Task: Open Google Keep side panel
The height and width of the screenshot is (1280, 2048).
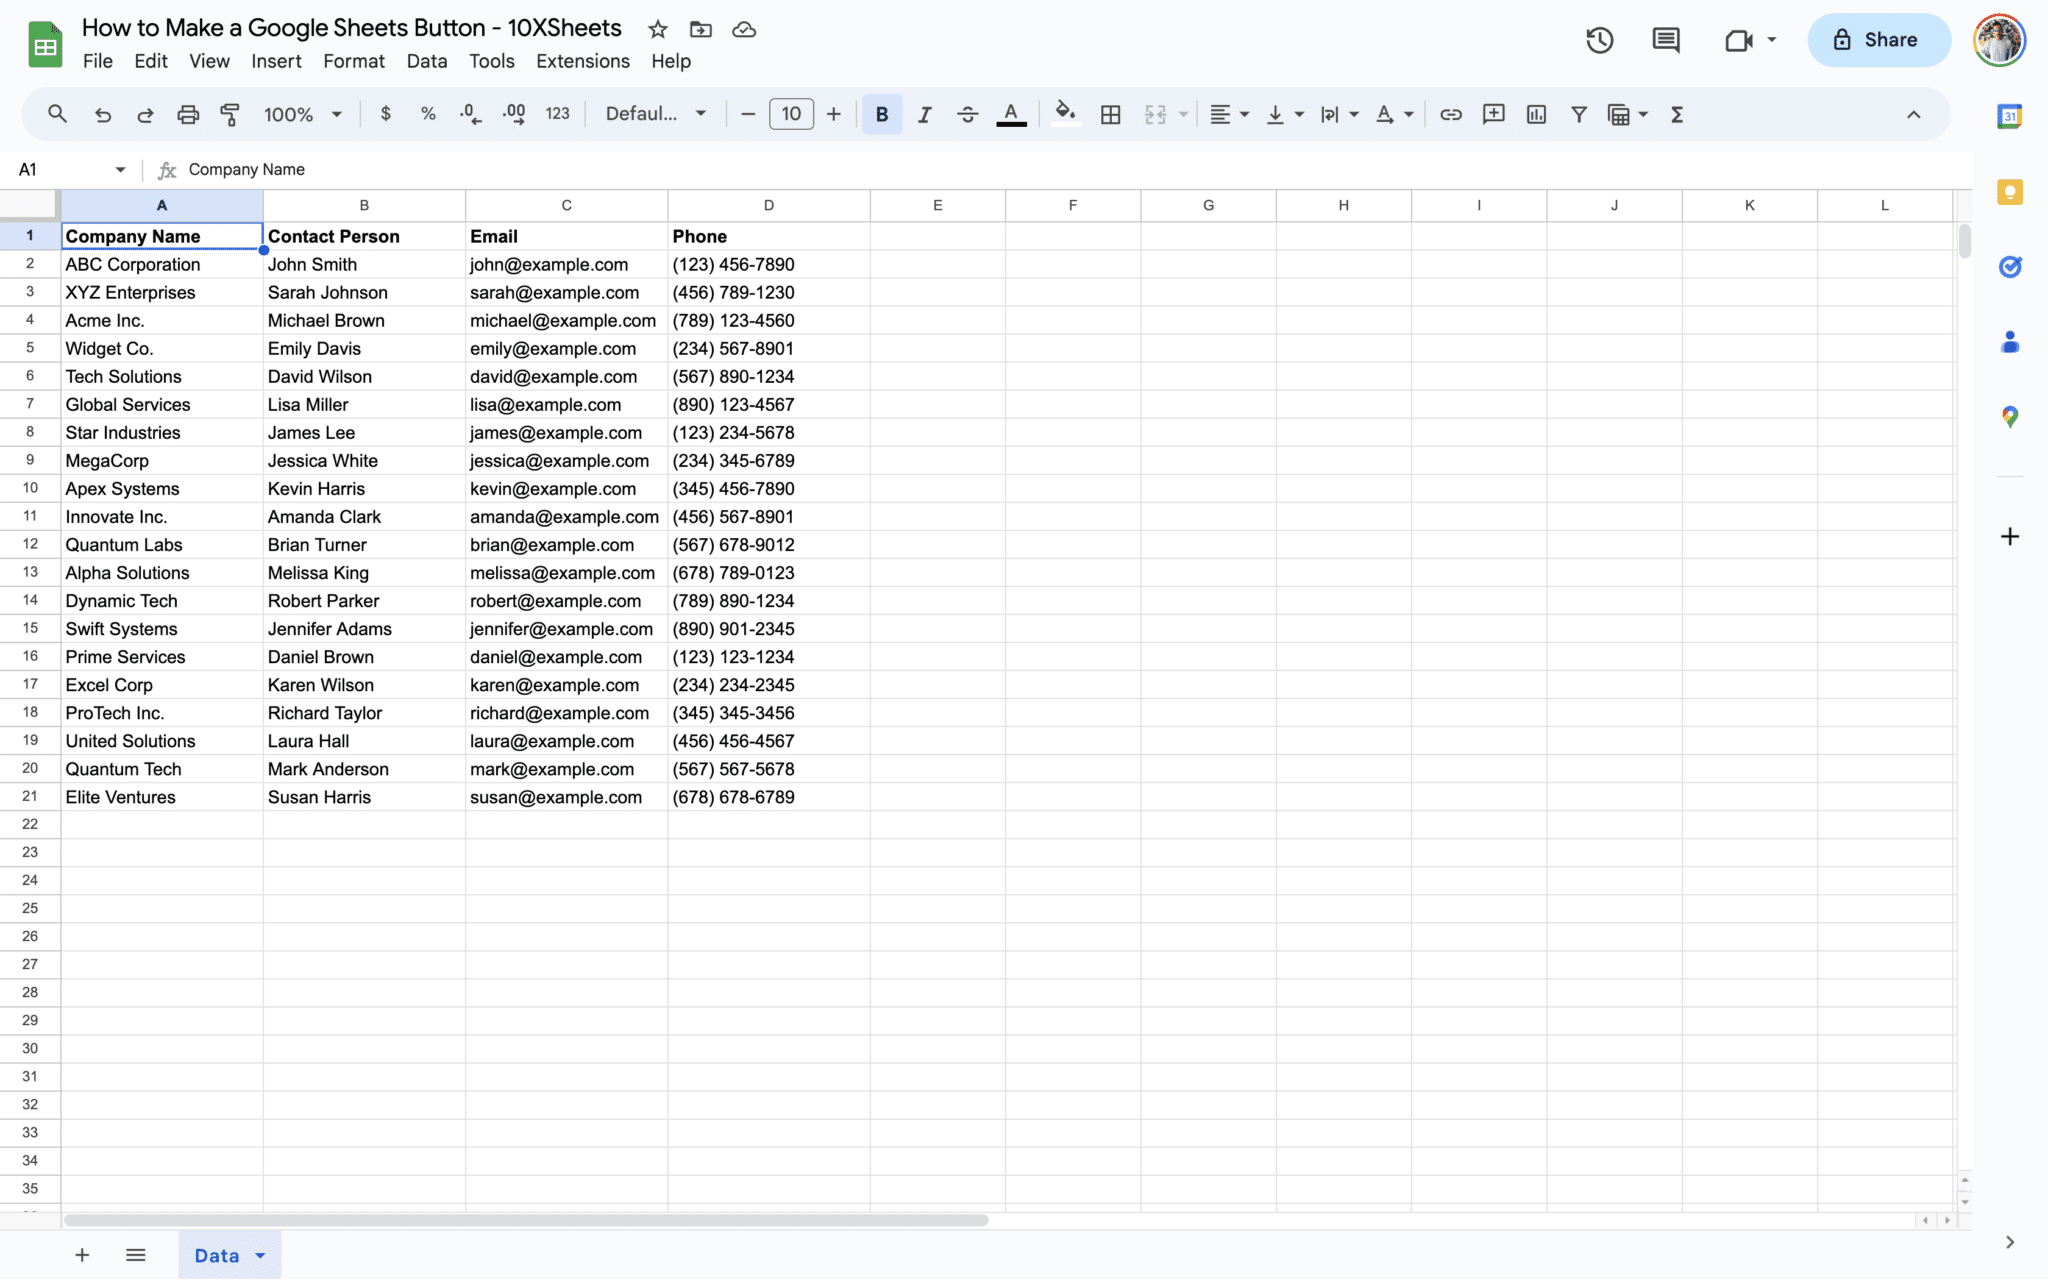Action: coord(2009,192)
